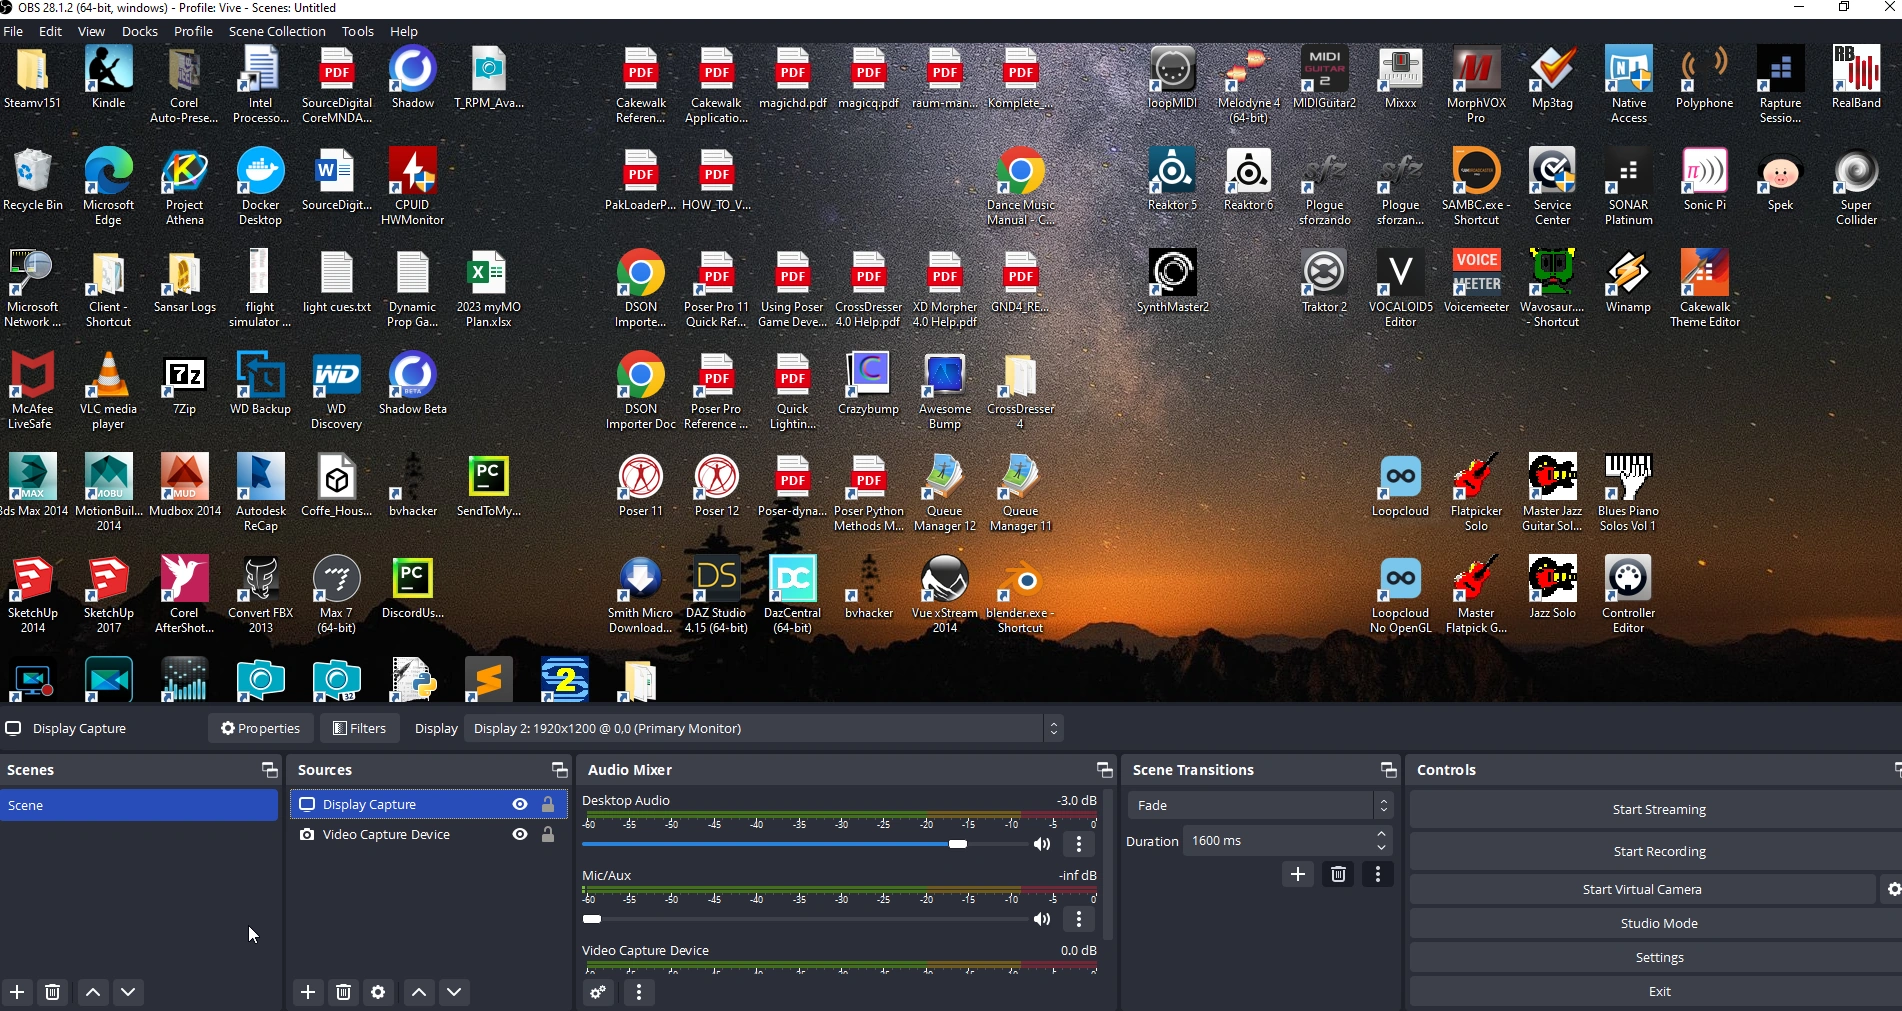This screenshot has height=1011, width=1902.
Task: Open the Edit menu
Action: tap(50, 31)
